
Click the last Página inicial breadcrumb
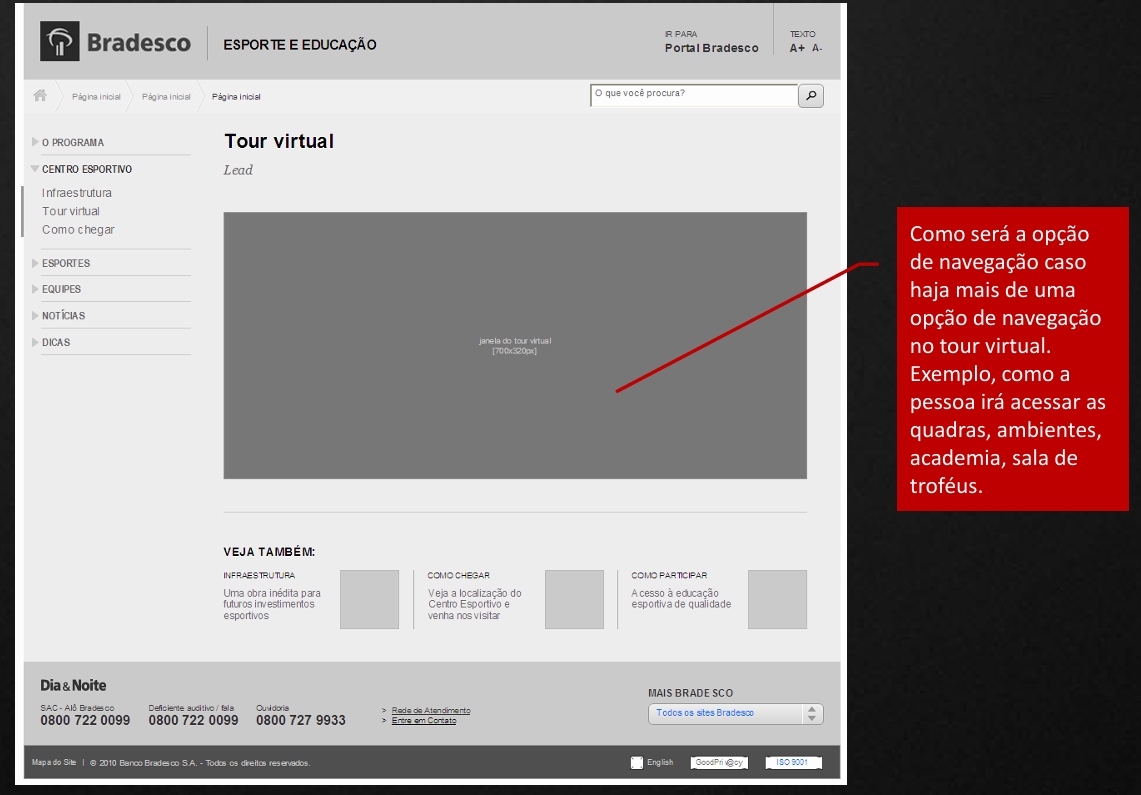click(x=236, y=97)
